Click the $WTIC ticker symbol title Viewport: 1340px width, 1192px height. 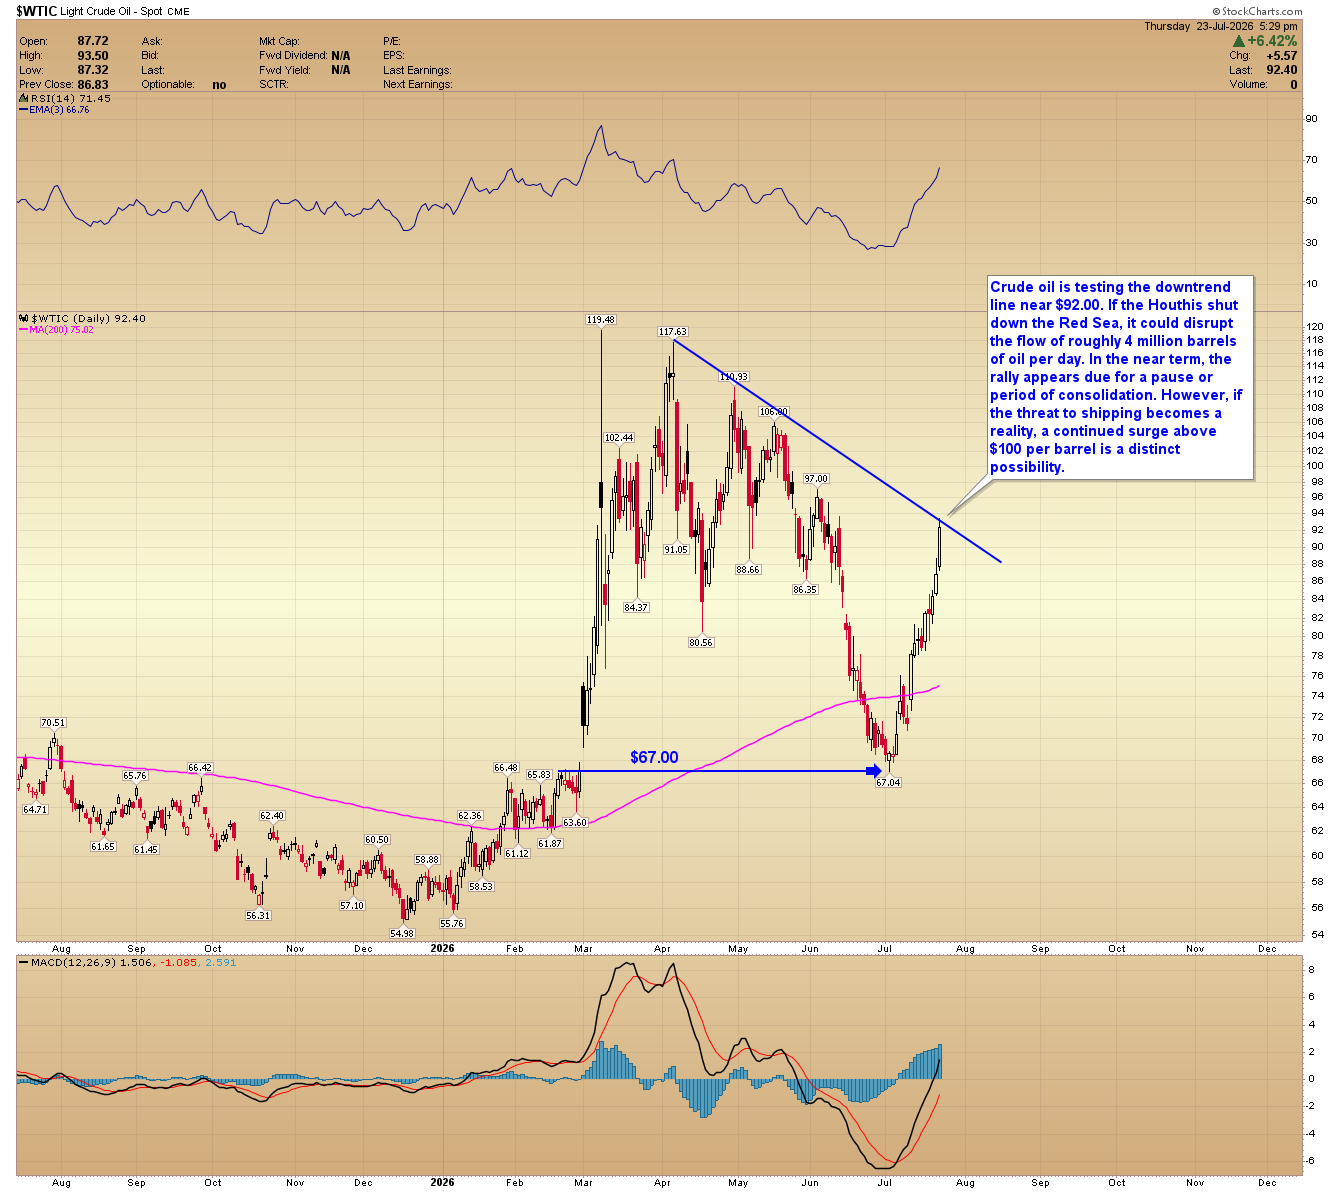coord(36,11)
